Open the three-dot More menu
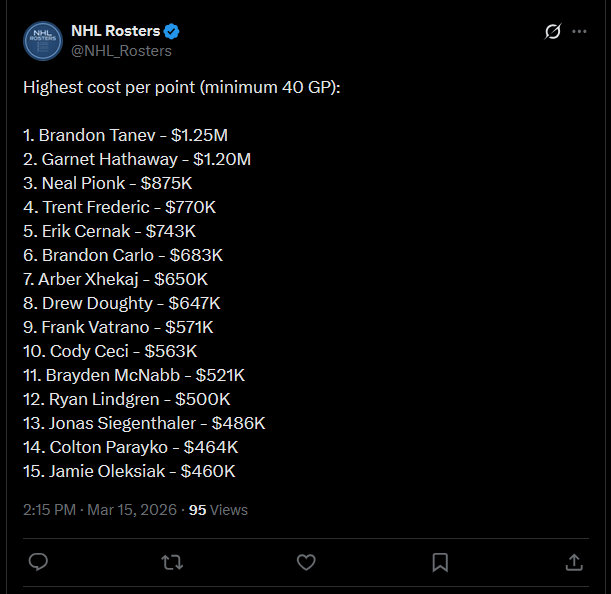611x594 pixels. (579, 32)
